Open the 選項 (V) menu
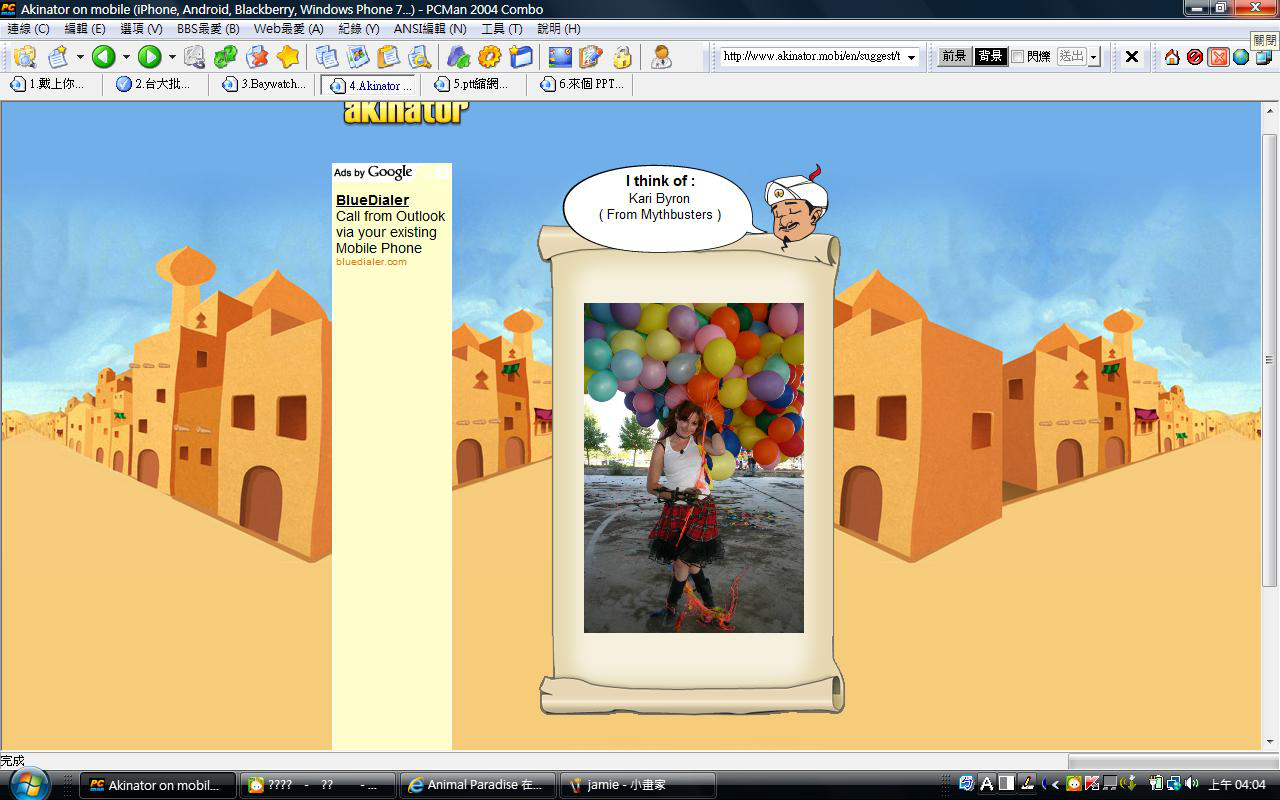Viewport: 1280px width, 800px height. pos(141,29)
